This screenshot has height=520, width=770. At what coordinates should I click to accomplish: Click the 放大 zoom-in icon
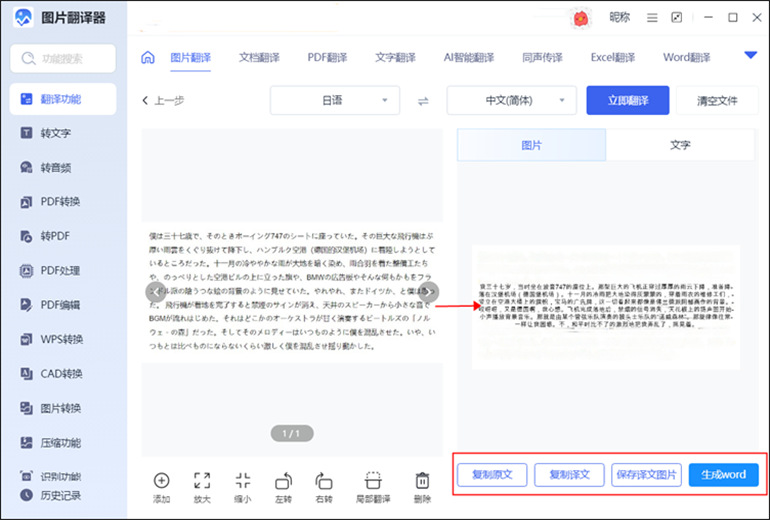(202, 481)
